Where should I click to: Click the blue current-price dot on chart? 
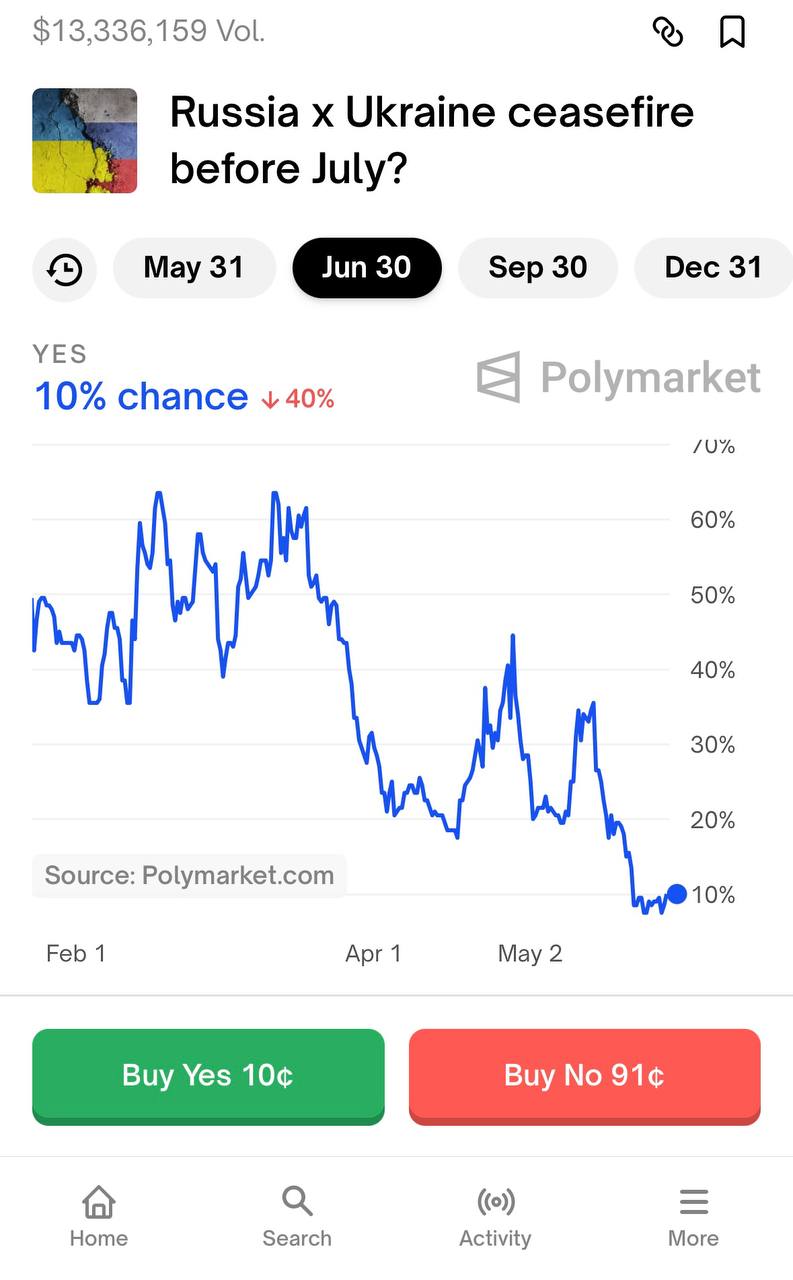[x=677, y=894]
